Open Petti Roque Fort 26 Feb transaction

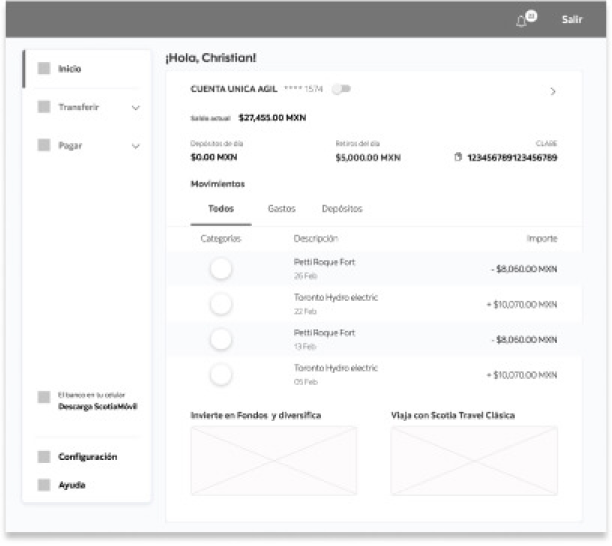coord(375,269)
